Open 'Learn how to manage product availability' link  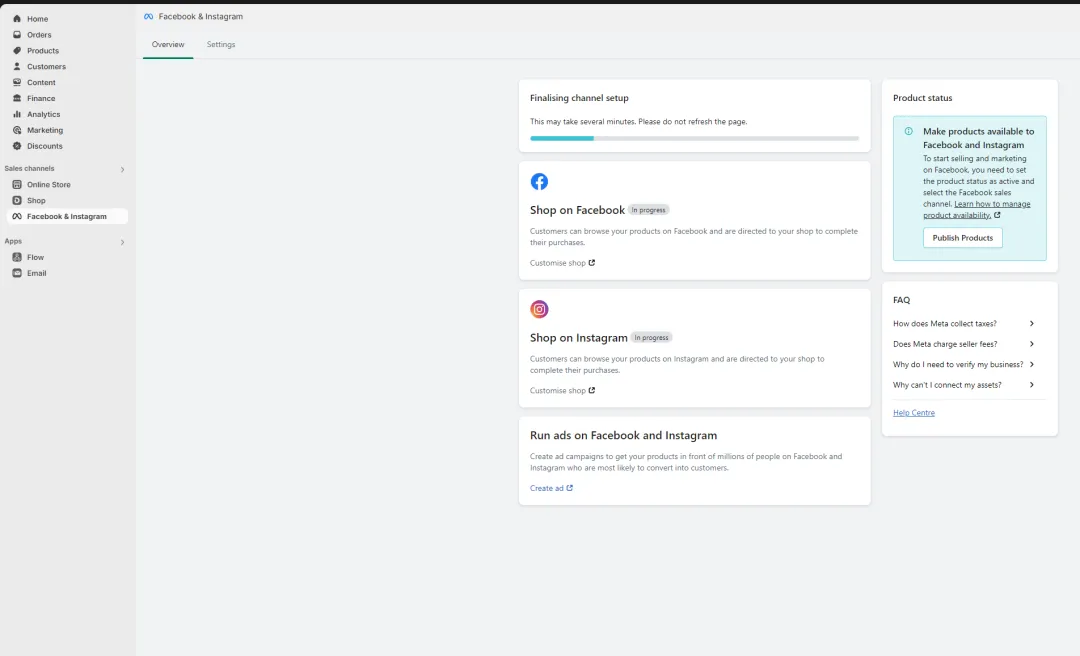(977, 209)
